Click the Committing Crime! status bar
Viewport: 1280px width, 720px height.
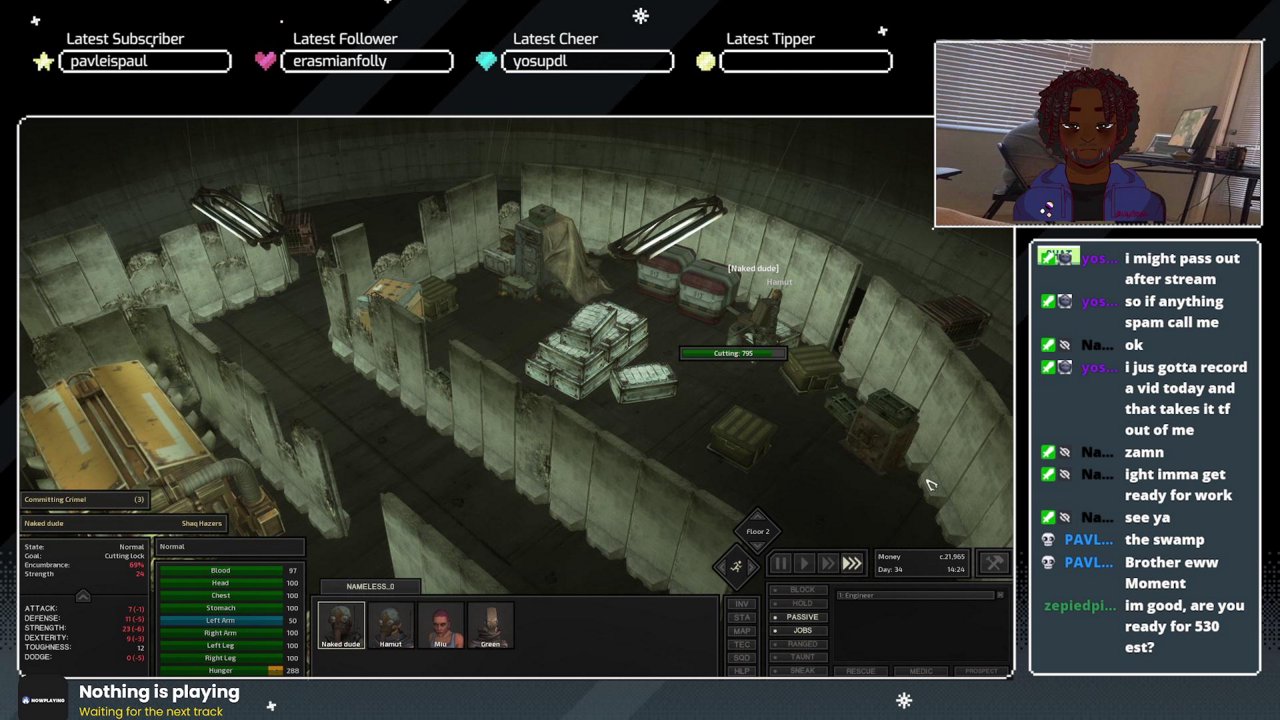85,499
